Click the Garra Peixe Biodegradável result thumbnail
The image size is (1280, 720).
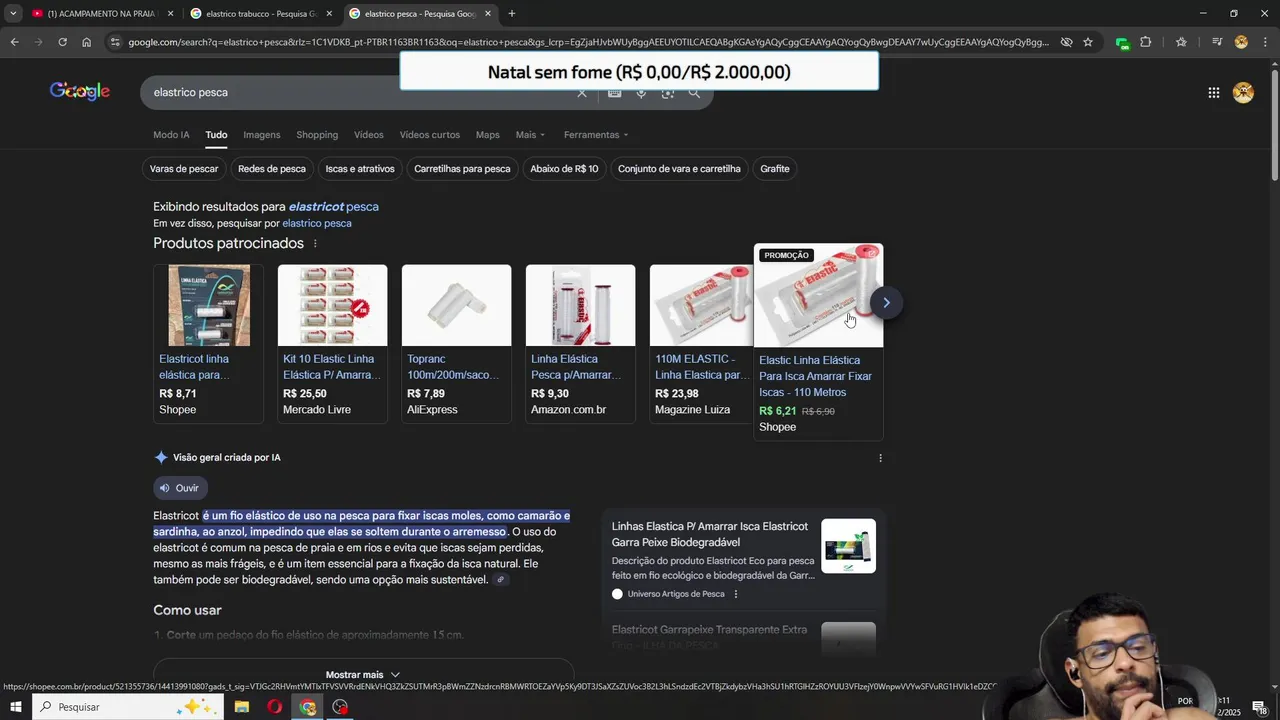(848, 546)
